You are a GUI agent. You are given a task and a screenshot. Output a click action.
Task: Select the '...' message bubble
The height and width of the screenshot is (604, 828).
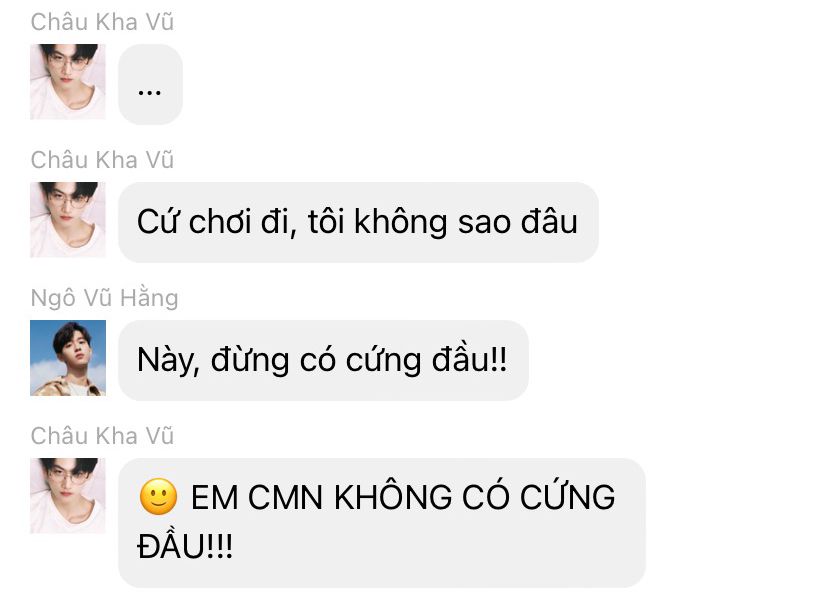tap(150, 84)
